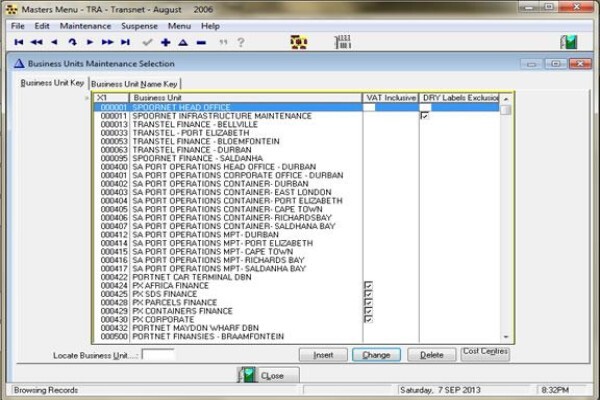Click the plus insert record icon
The height and width of the screenshot is (400, 600).
165,42
